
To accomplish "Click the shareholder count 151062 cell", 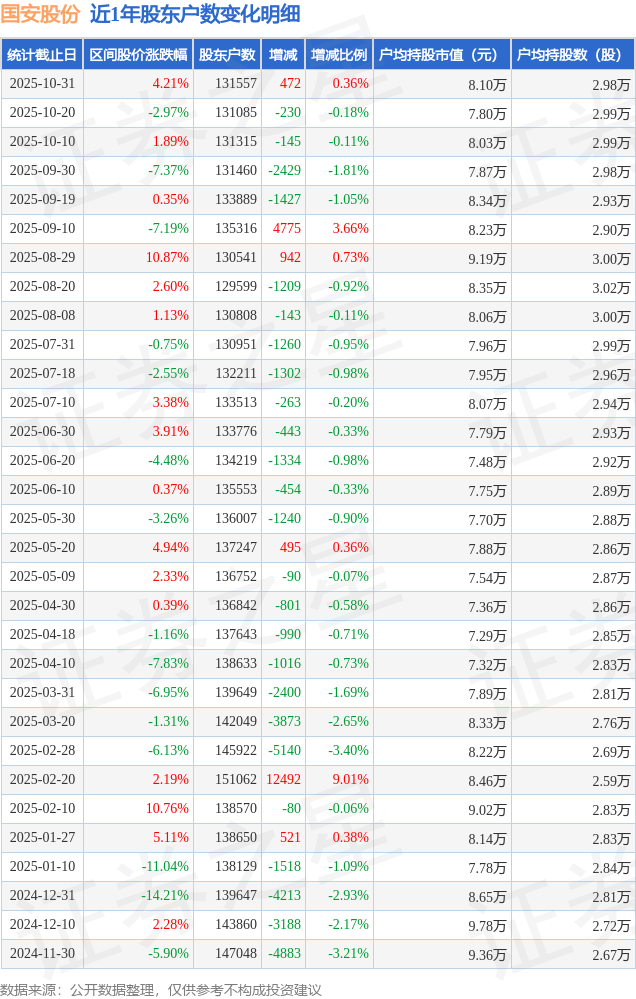I will tap(236, 780).
